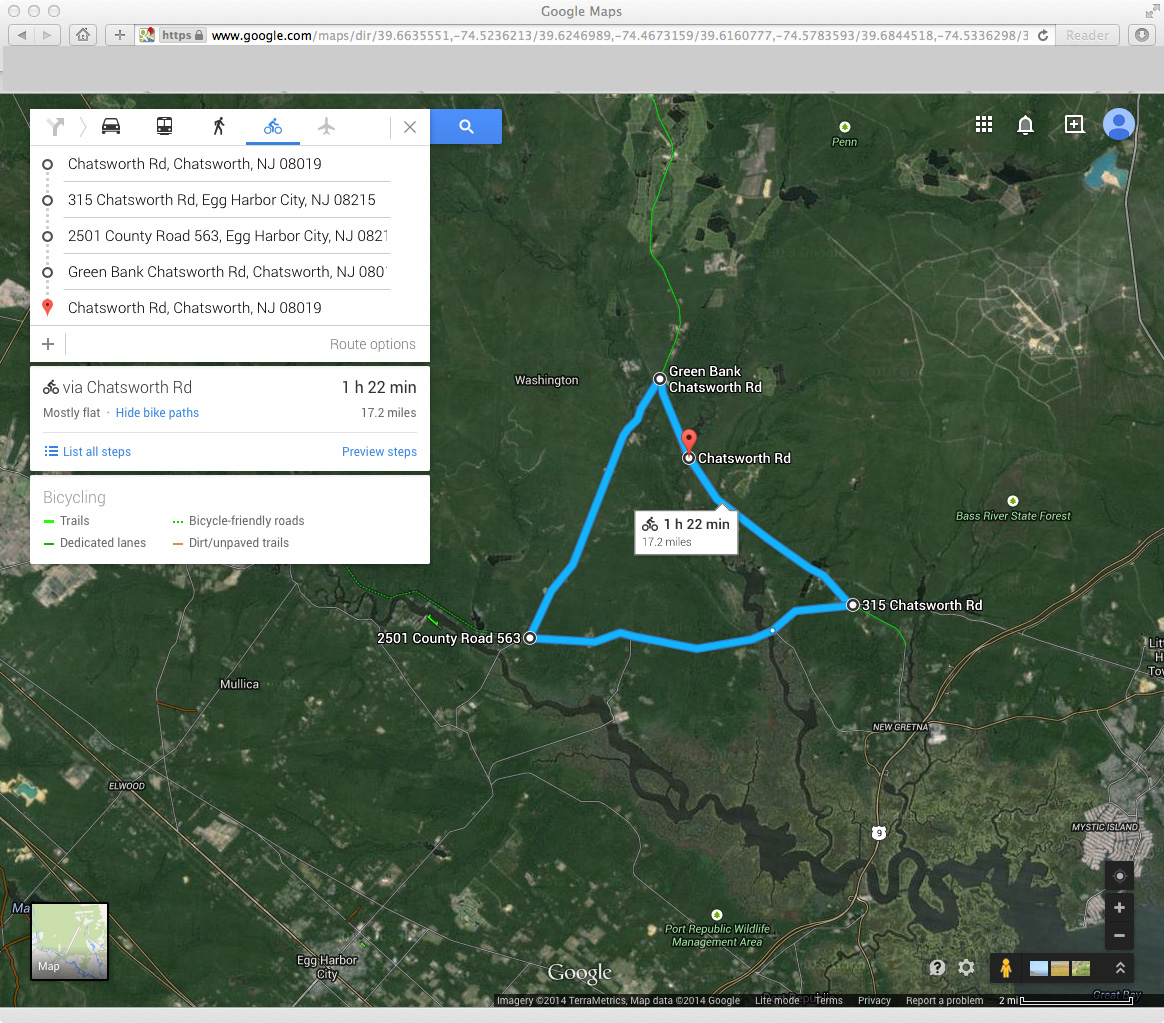Expand Route options
The width and height of the screenshot is (1164, 1023).
click(372, 344)
